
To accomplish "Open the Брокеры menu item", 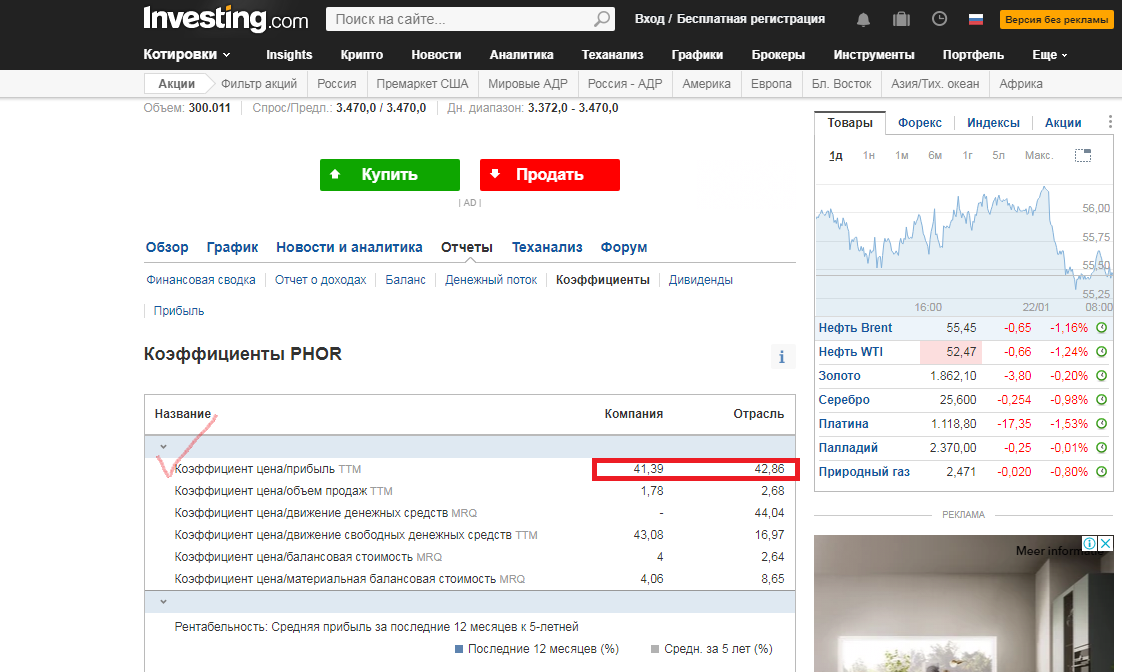I will pyautogui.click(x=778, y=54).
